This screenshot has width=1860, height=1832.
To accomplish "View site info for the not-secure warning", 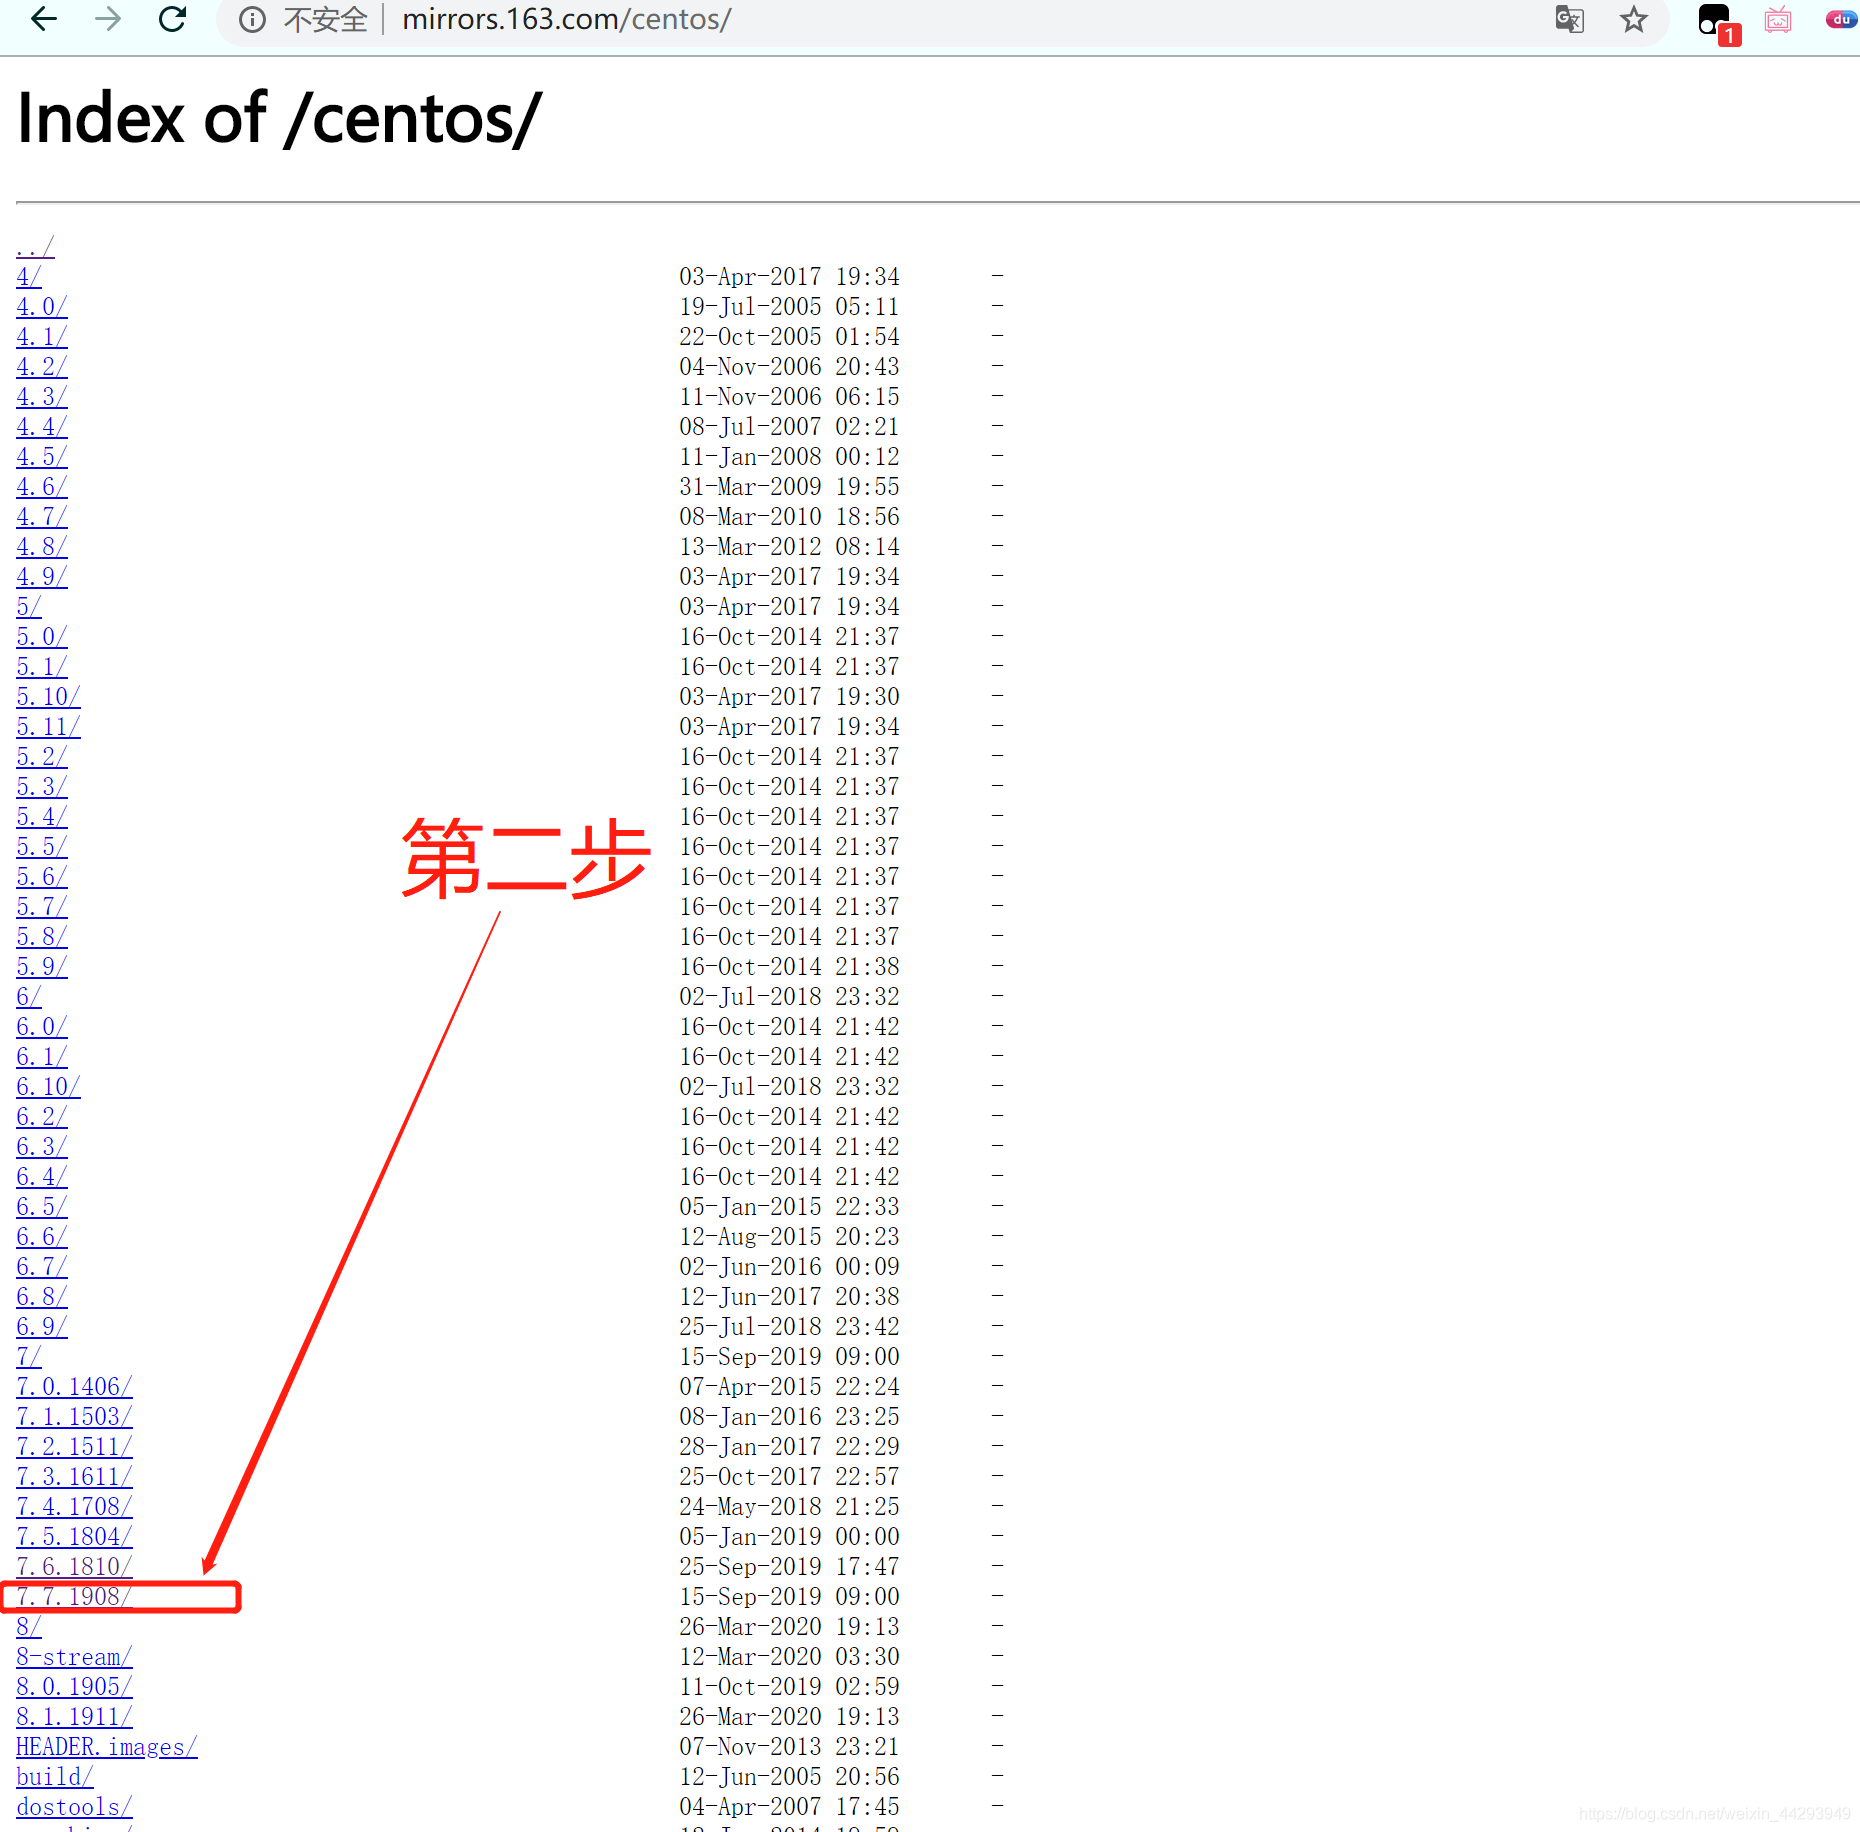I will pyautogui.click(x=253, y=20).
